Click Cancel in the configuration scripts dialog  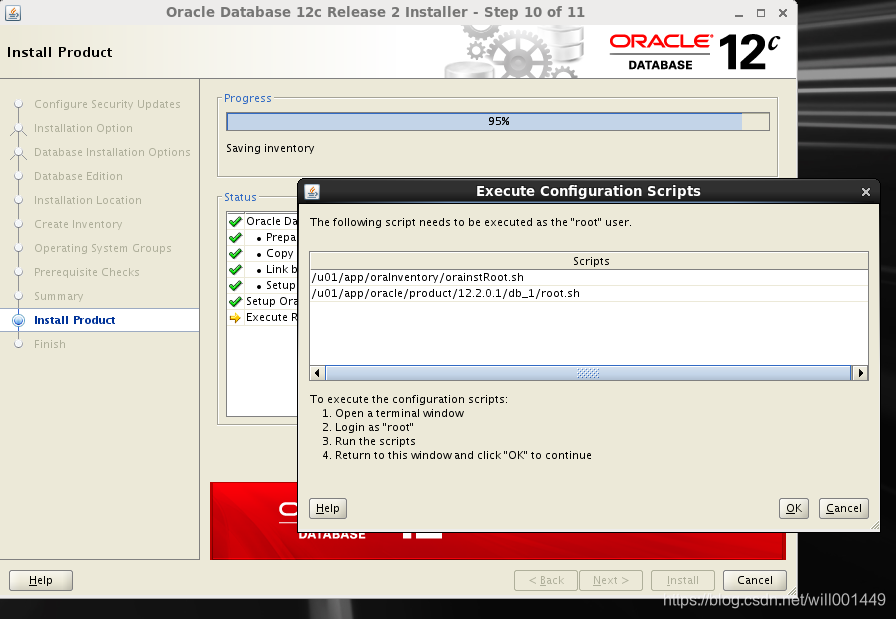pos(843,508)
